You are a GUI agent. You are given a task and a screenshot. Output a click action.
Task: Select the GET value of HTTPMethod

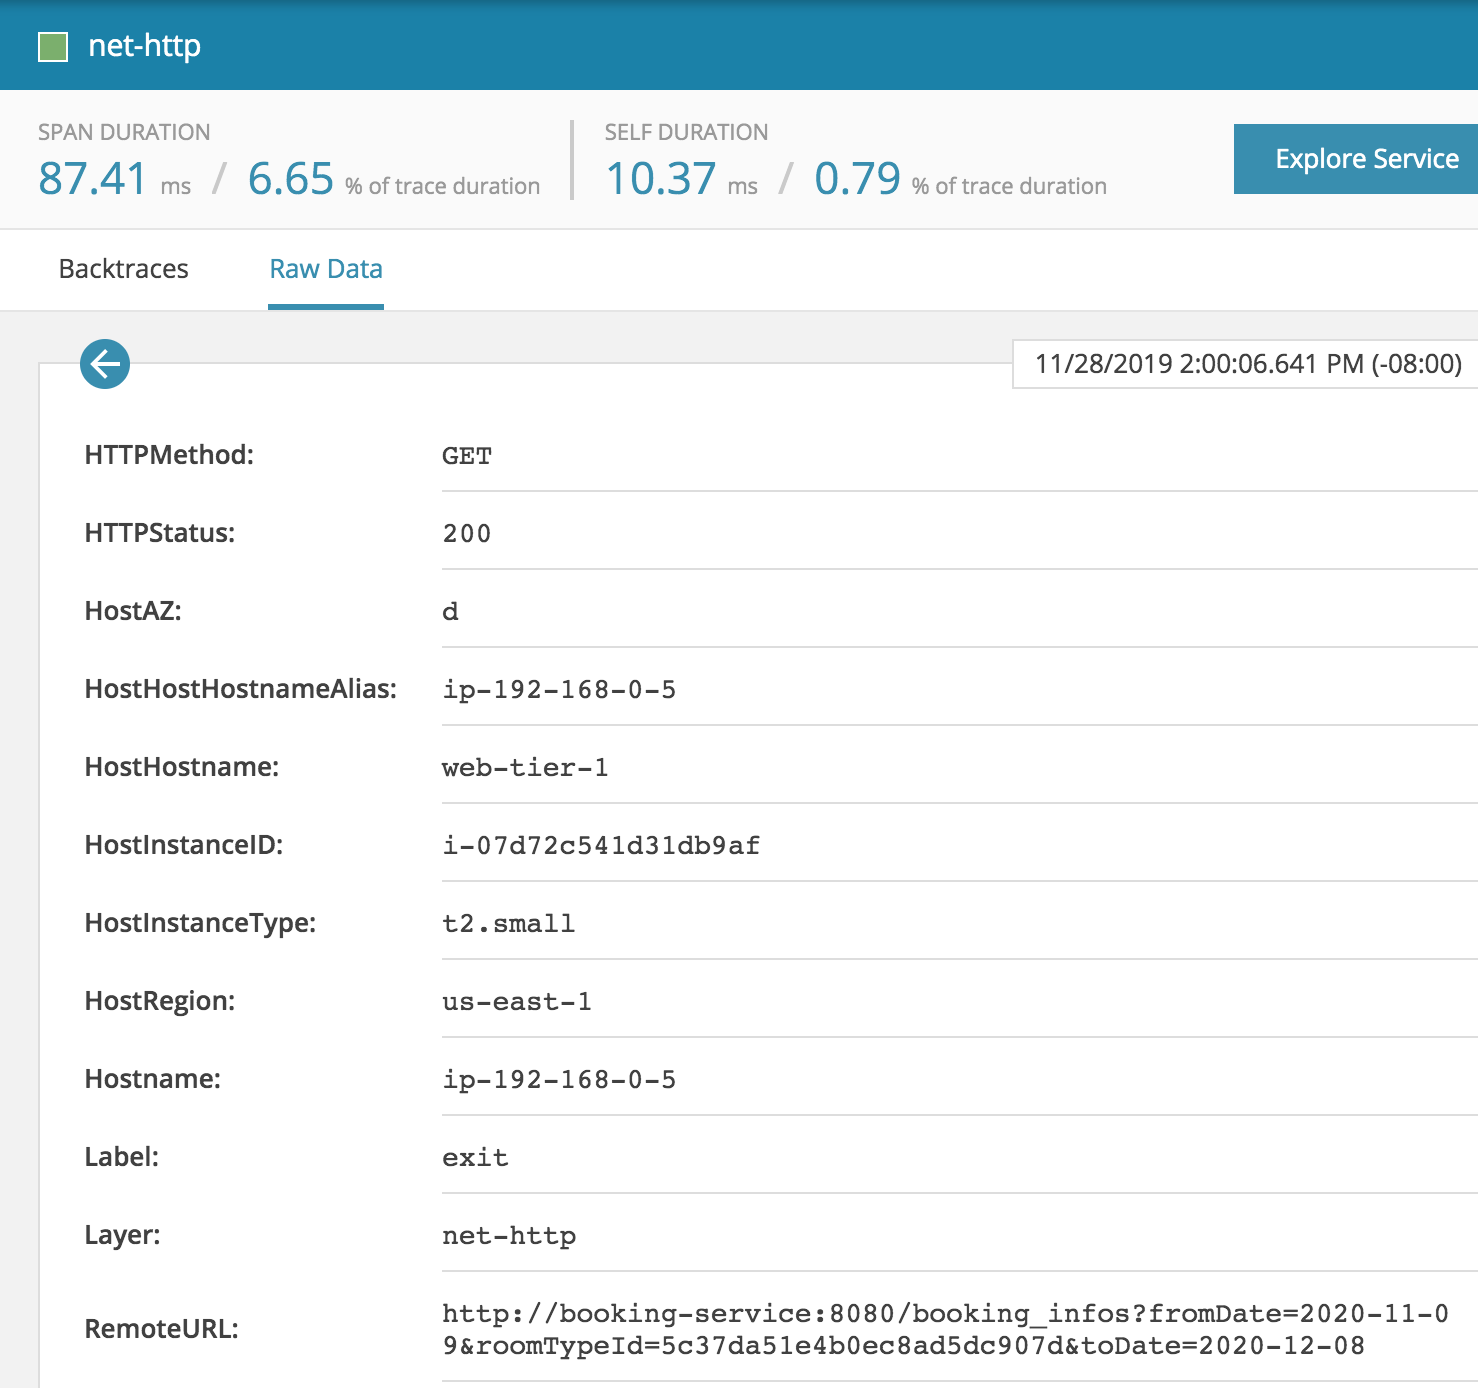[467, 456]
